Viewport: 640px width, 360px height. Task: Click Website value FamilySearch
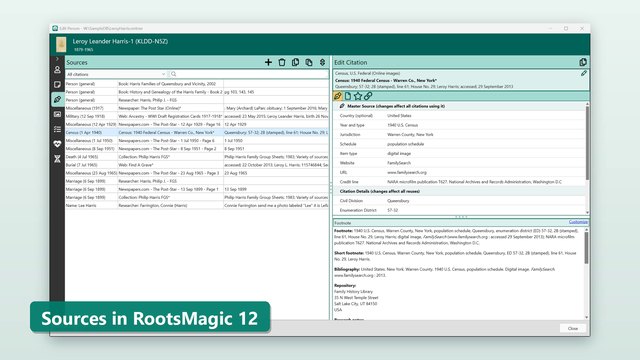399,163
